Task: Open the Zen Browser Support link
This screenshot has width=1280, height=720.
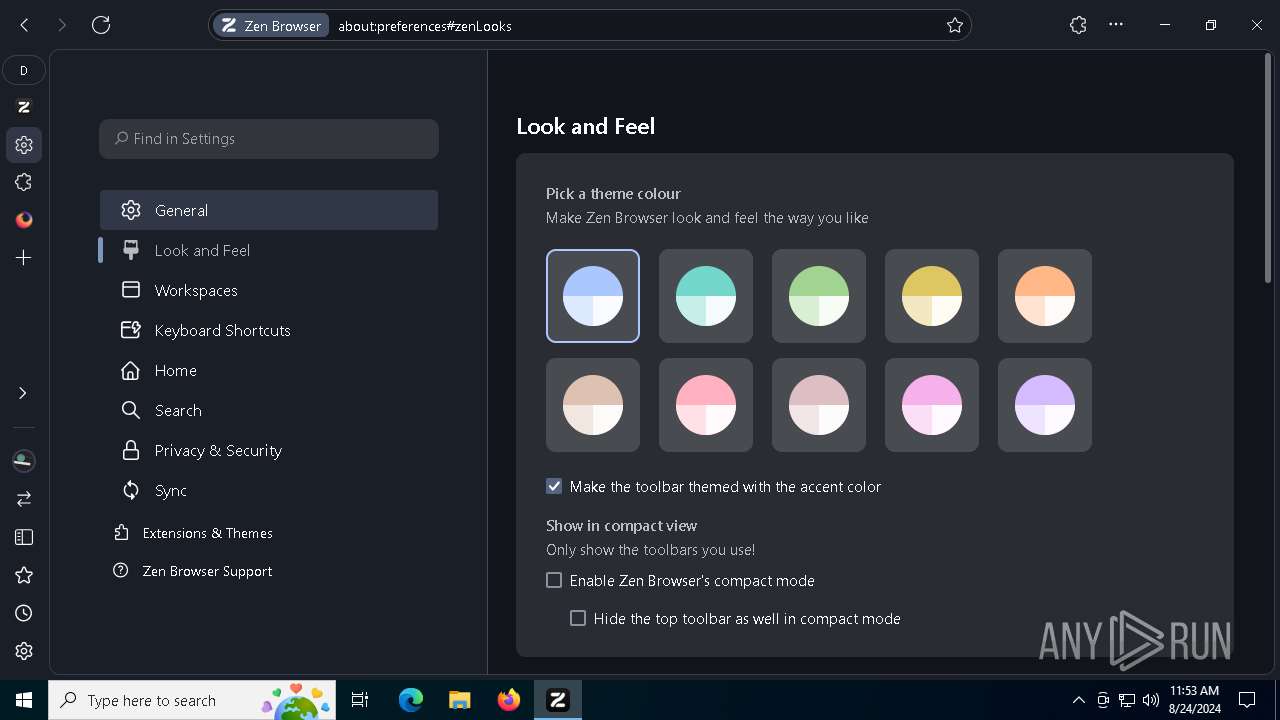Action: tap(193, 571)
